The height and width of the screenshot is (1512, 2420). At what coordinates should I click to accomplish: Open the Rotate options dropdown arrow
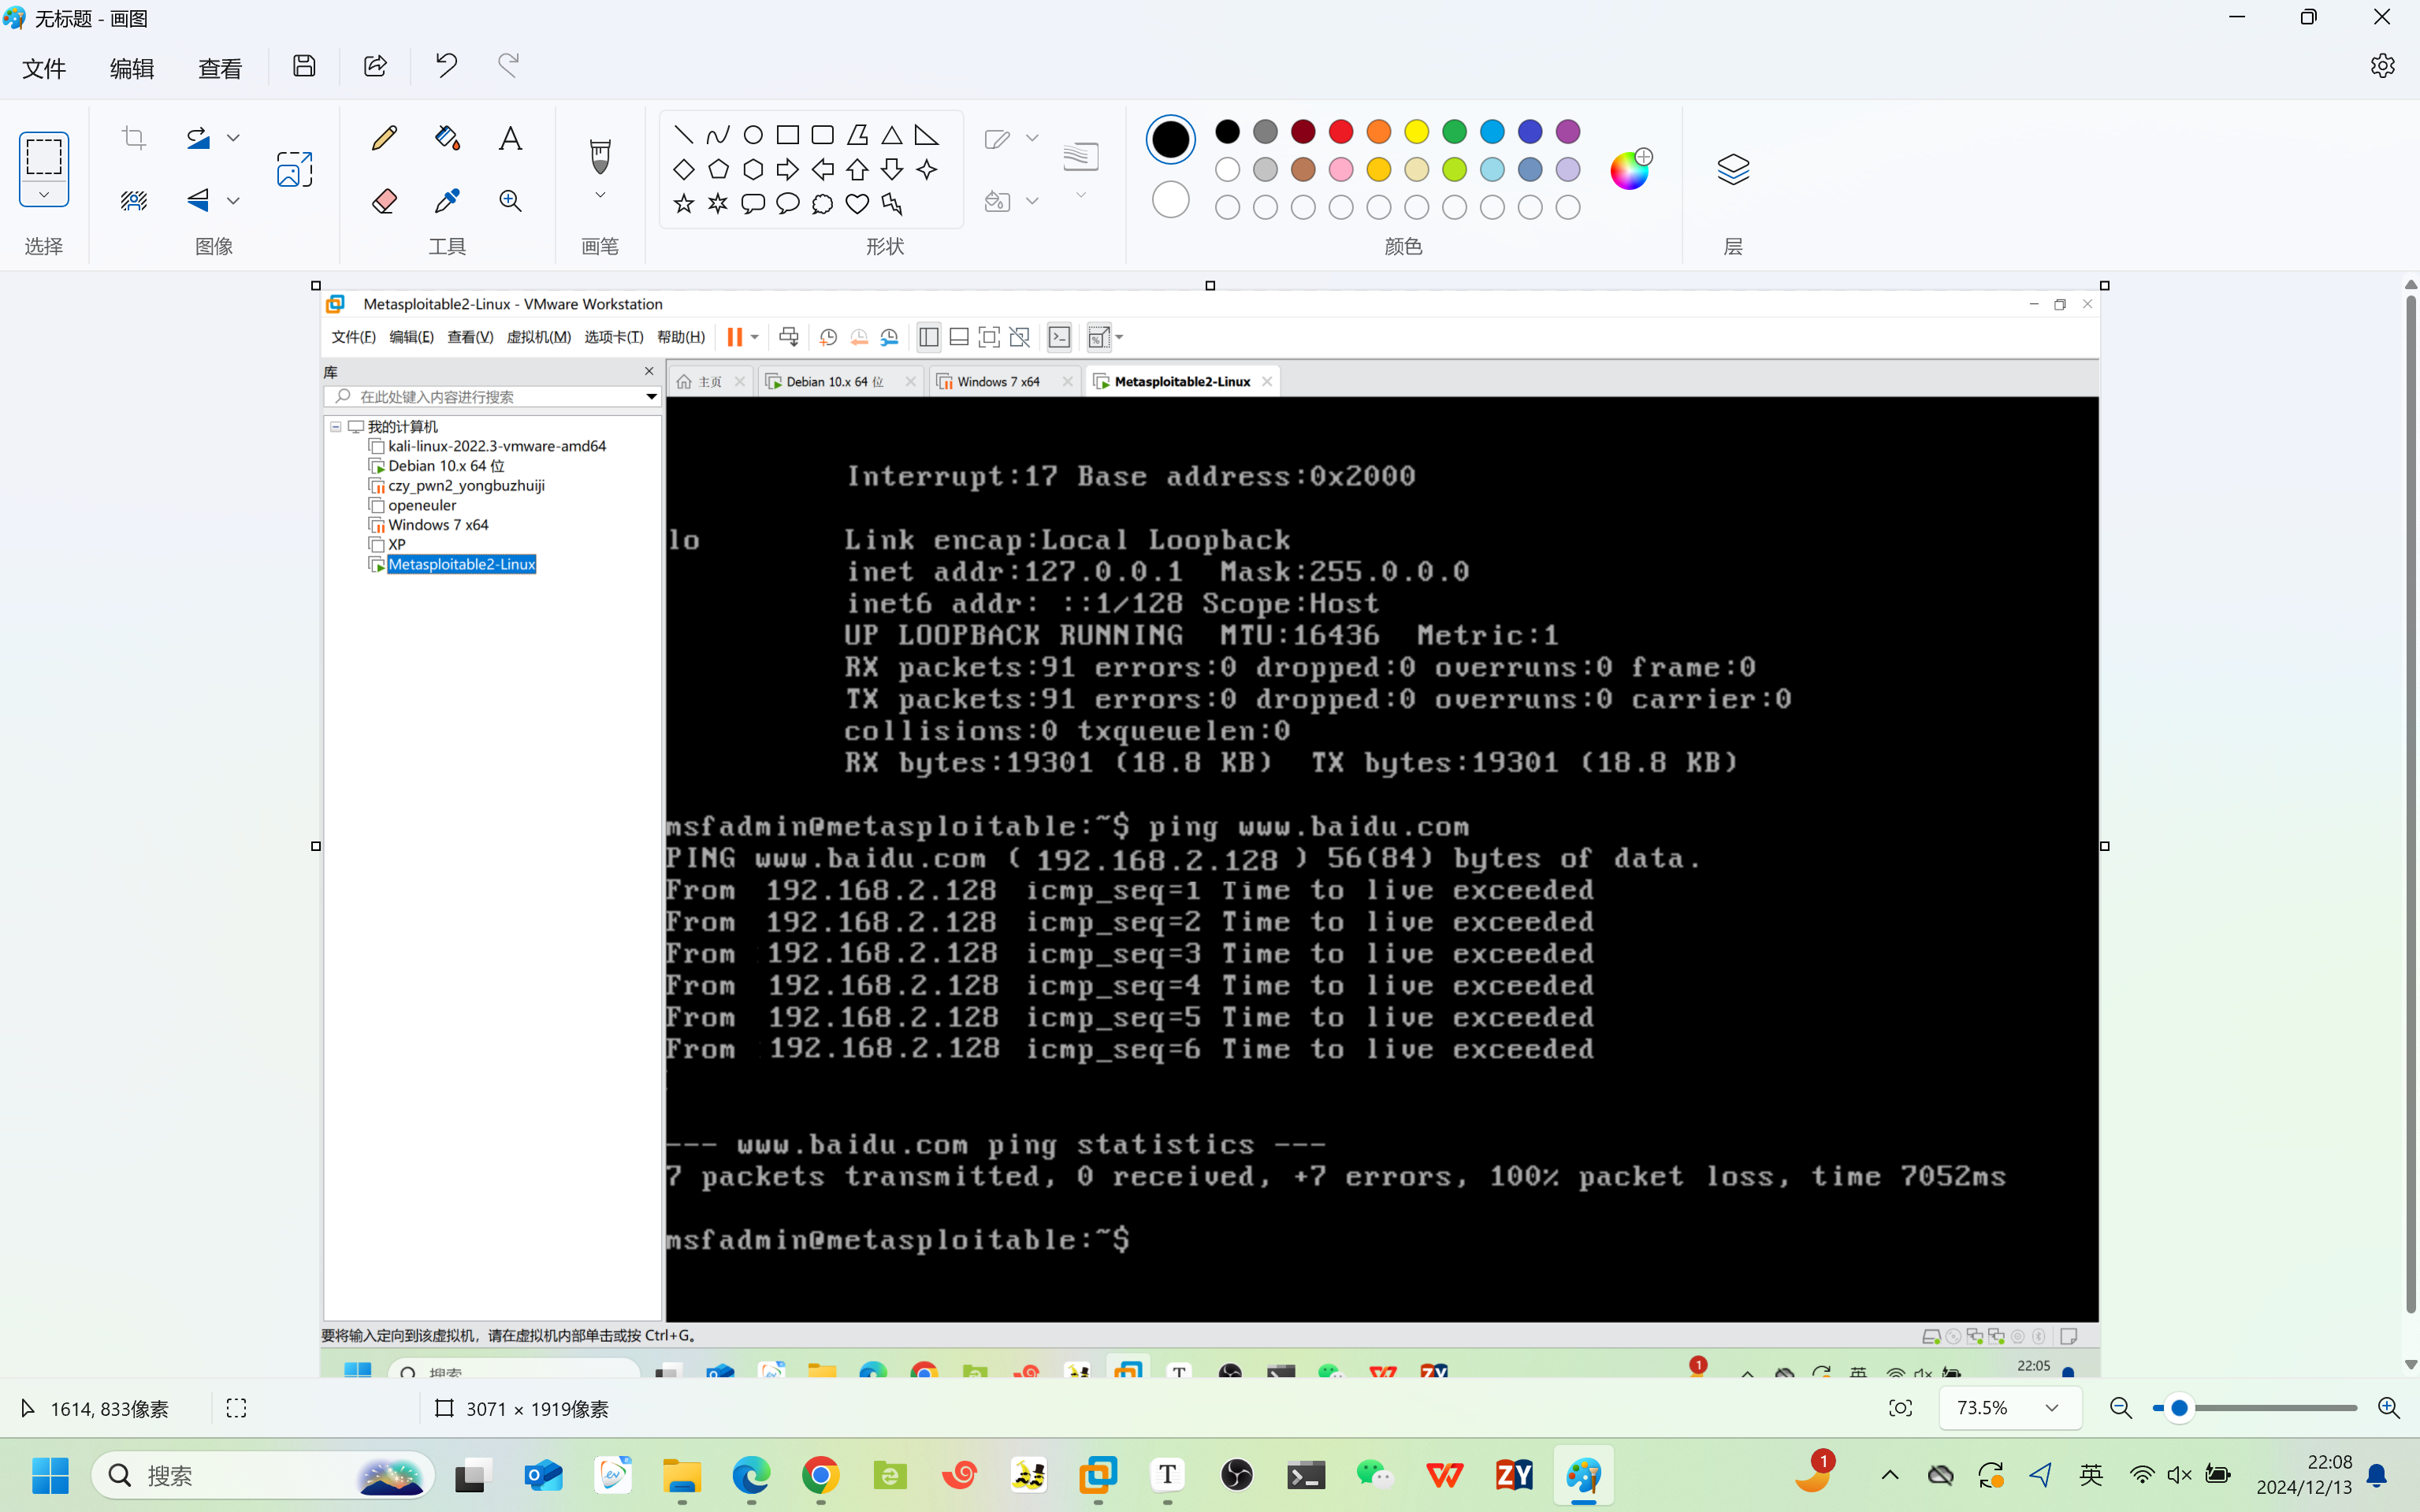tap(233, 138)
